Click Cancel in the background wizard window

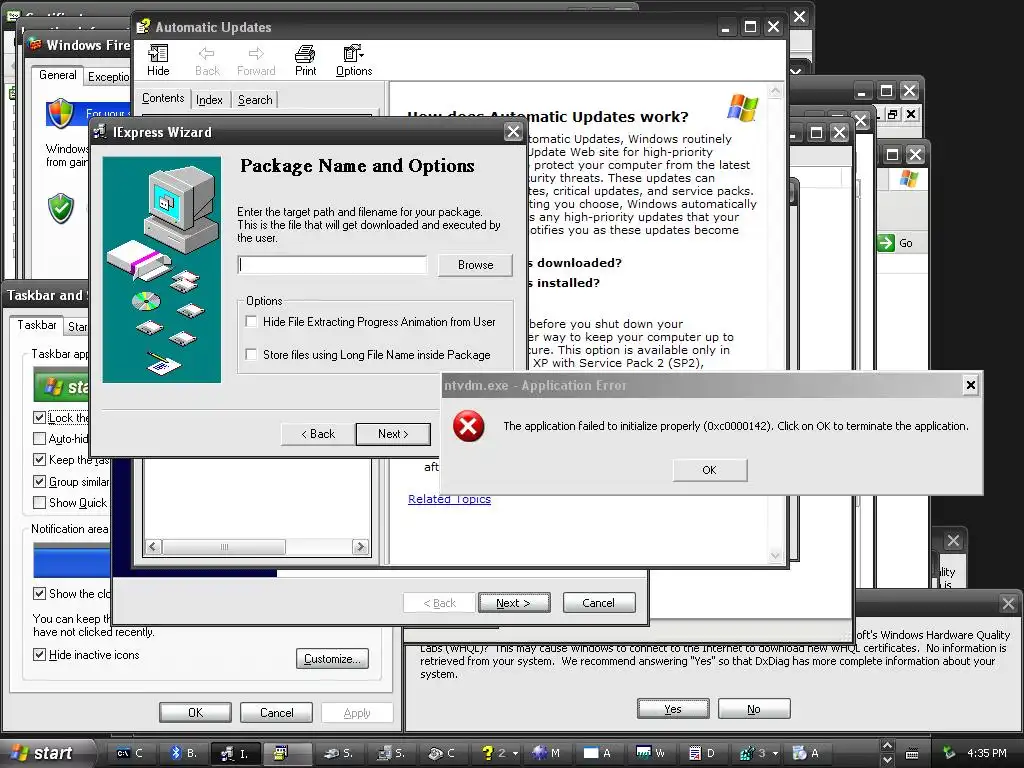click(599, 603)
